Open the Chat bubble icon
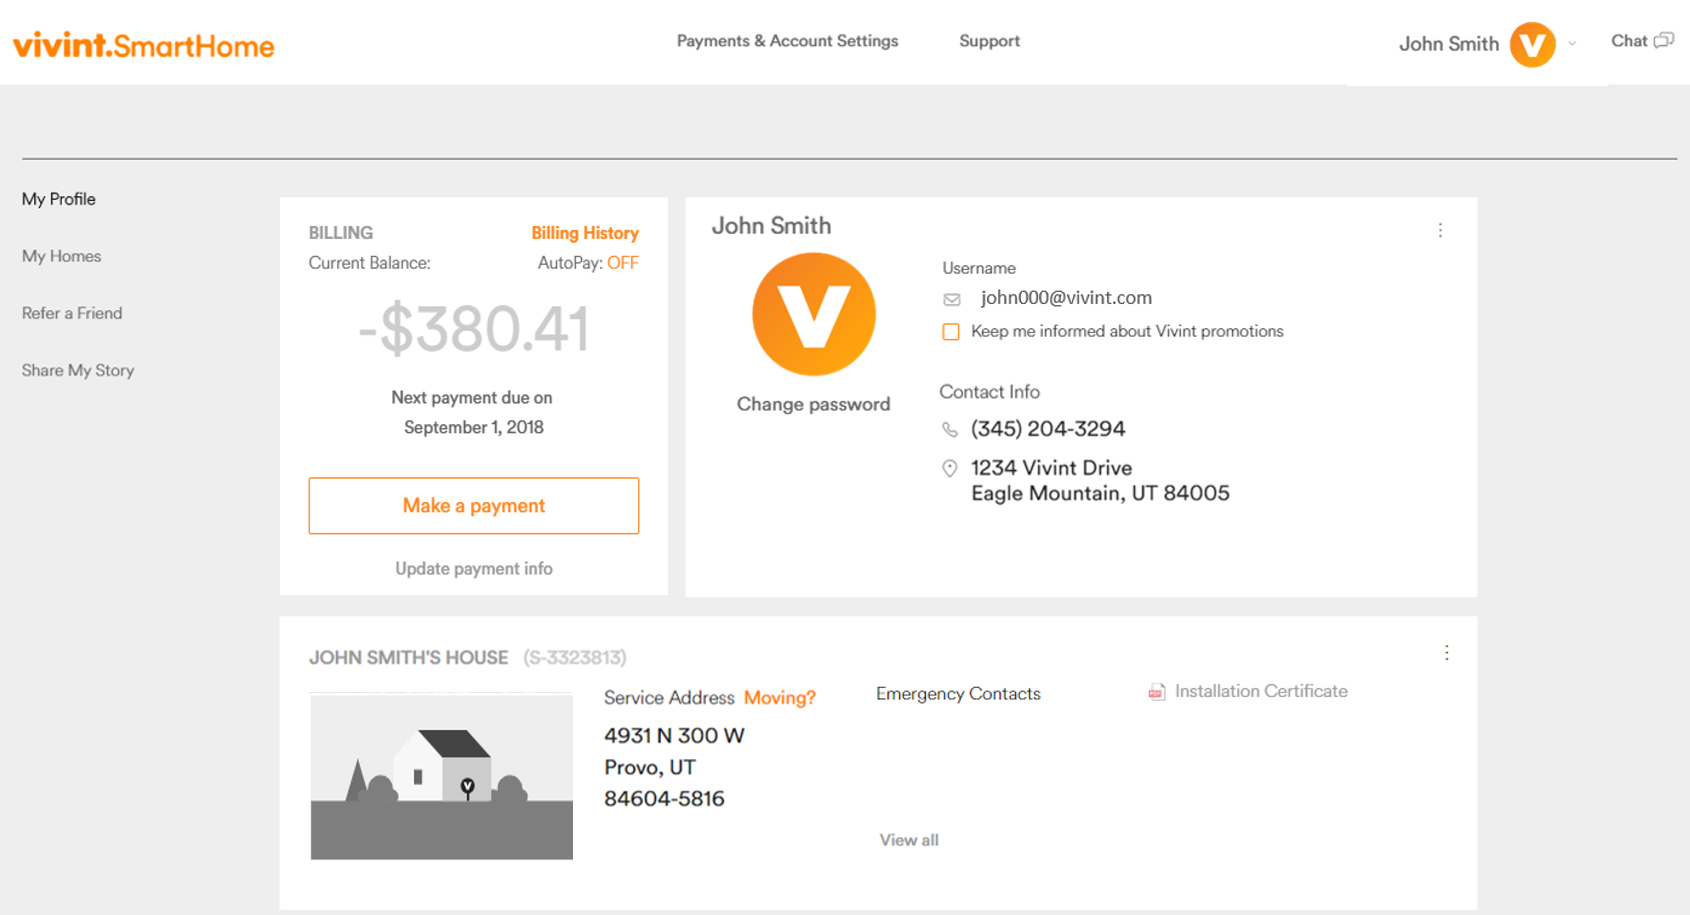 click(1664, 41)
